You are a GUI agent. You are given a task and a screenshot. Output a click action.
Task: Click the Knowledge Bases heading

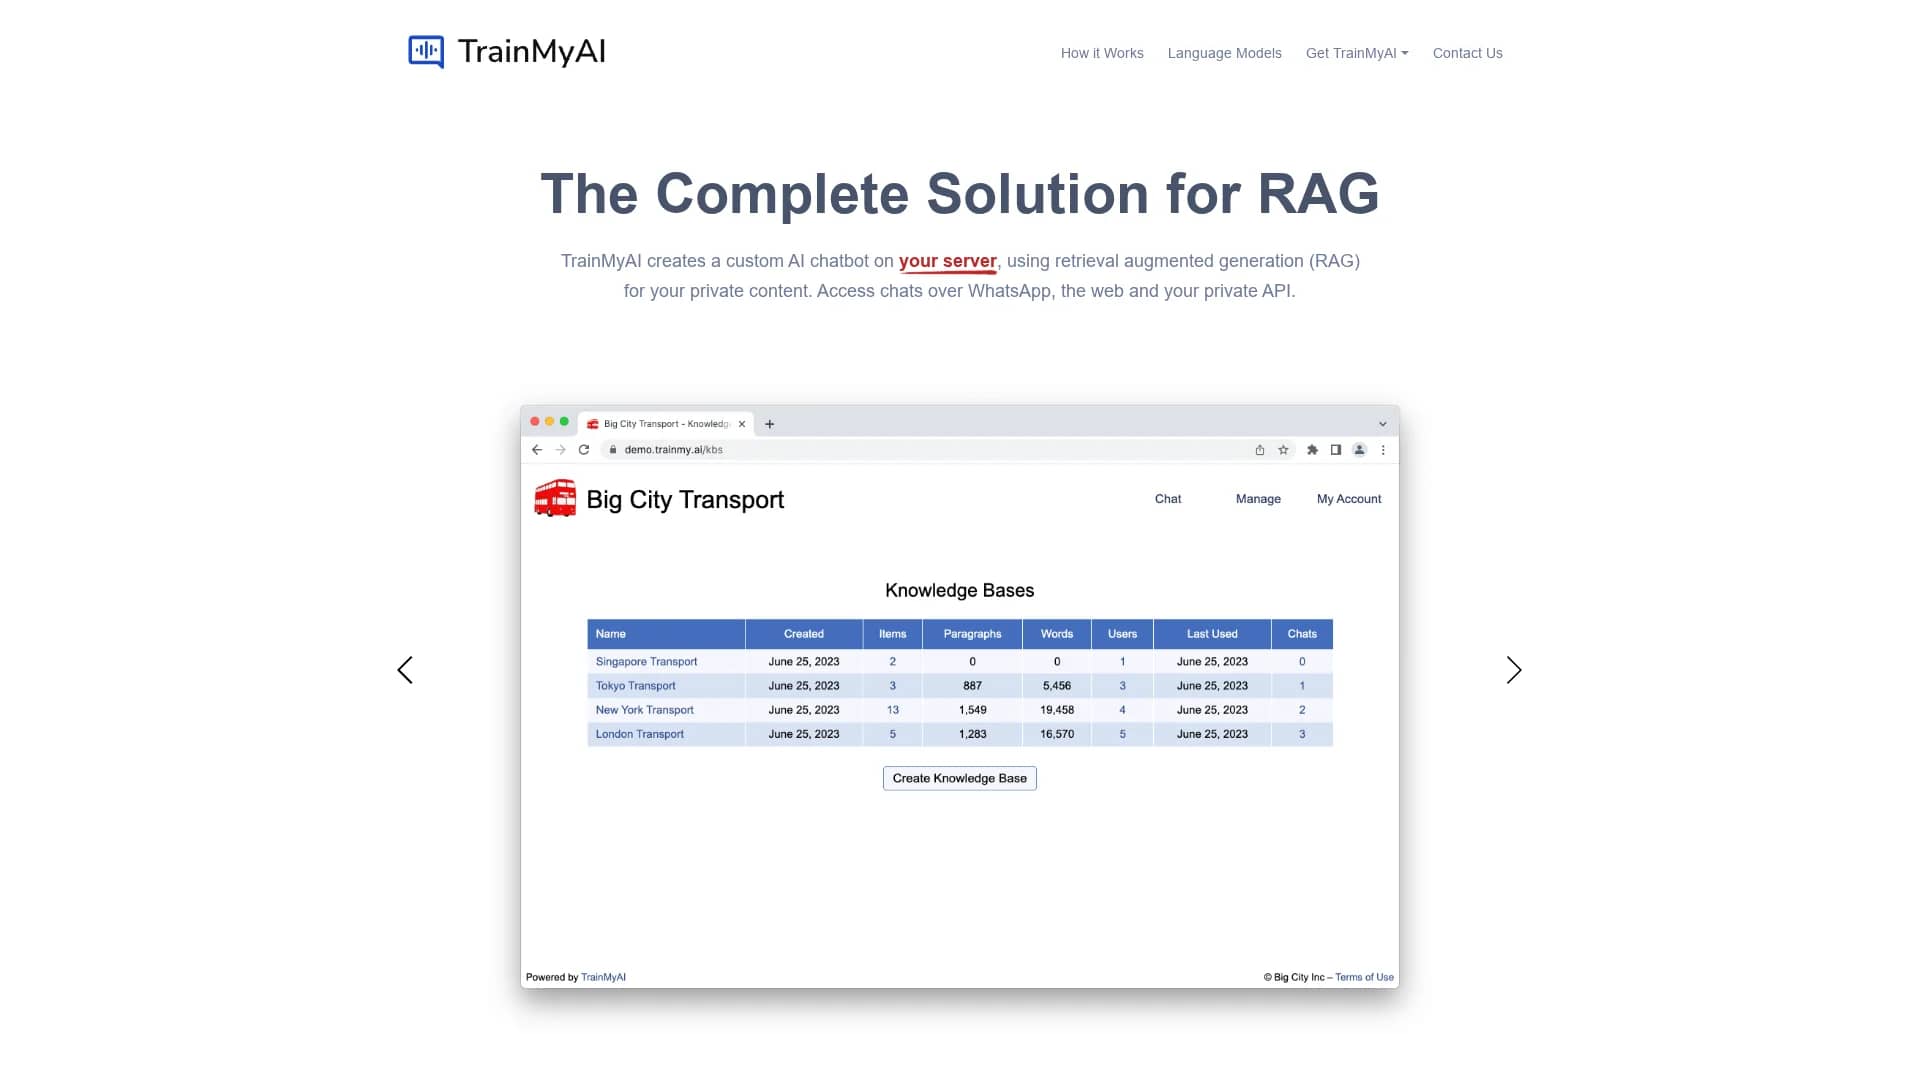960,590
